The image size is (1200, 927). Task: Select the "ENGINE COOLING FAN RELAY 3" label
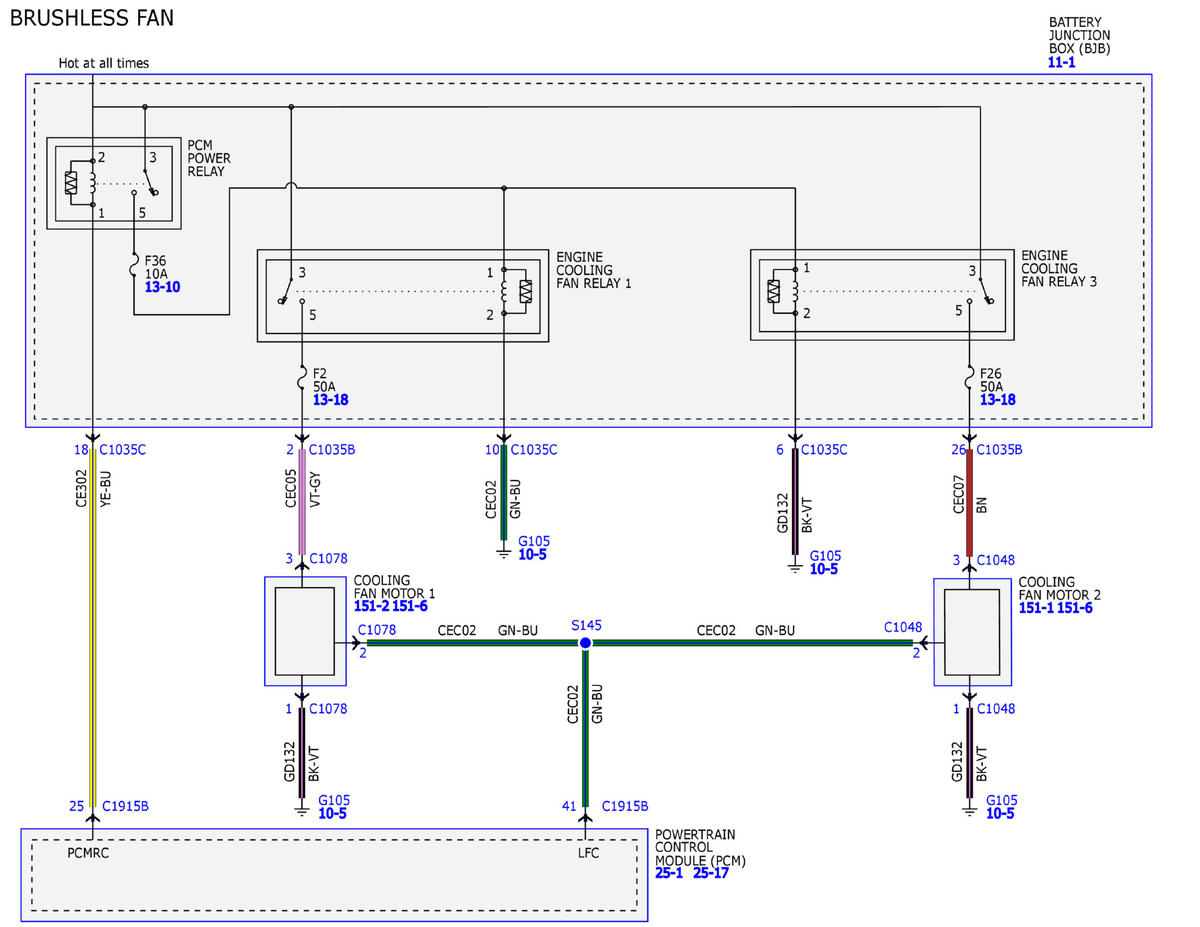coord(1059,269)
